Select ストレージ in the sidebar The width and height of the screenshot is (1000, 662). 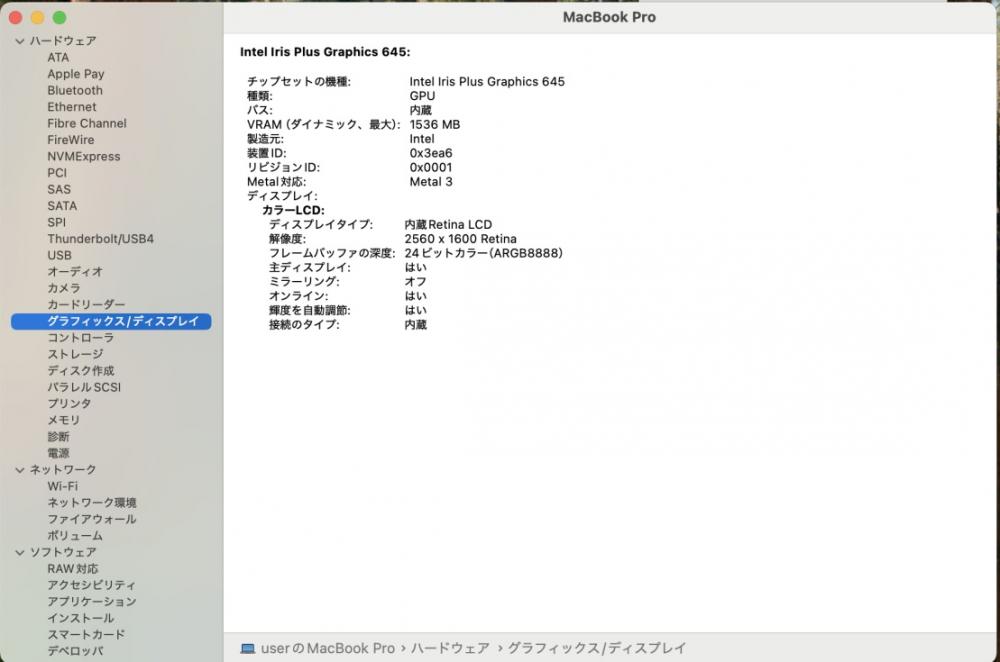click(75, 355)
